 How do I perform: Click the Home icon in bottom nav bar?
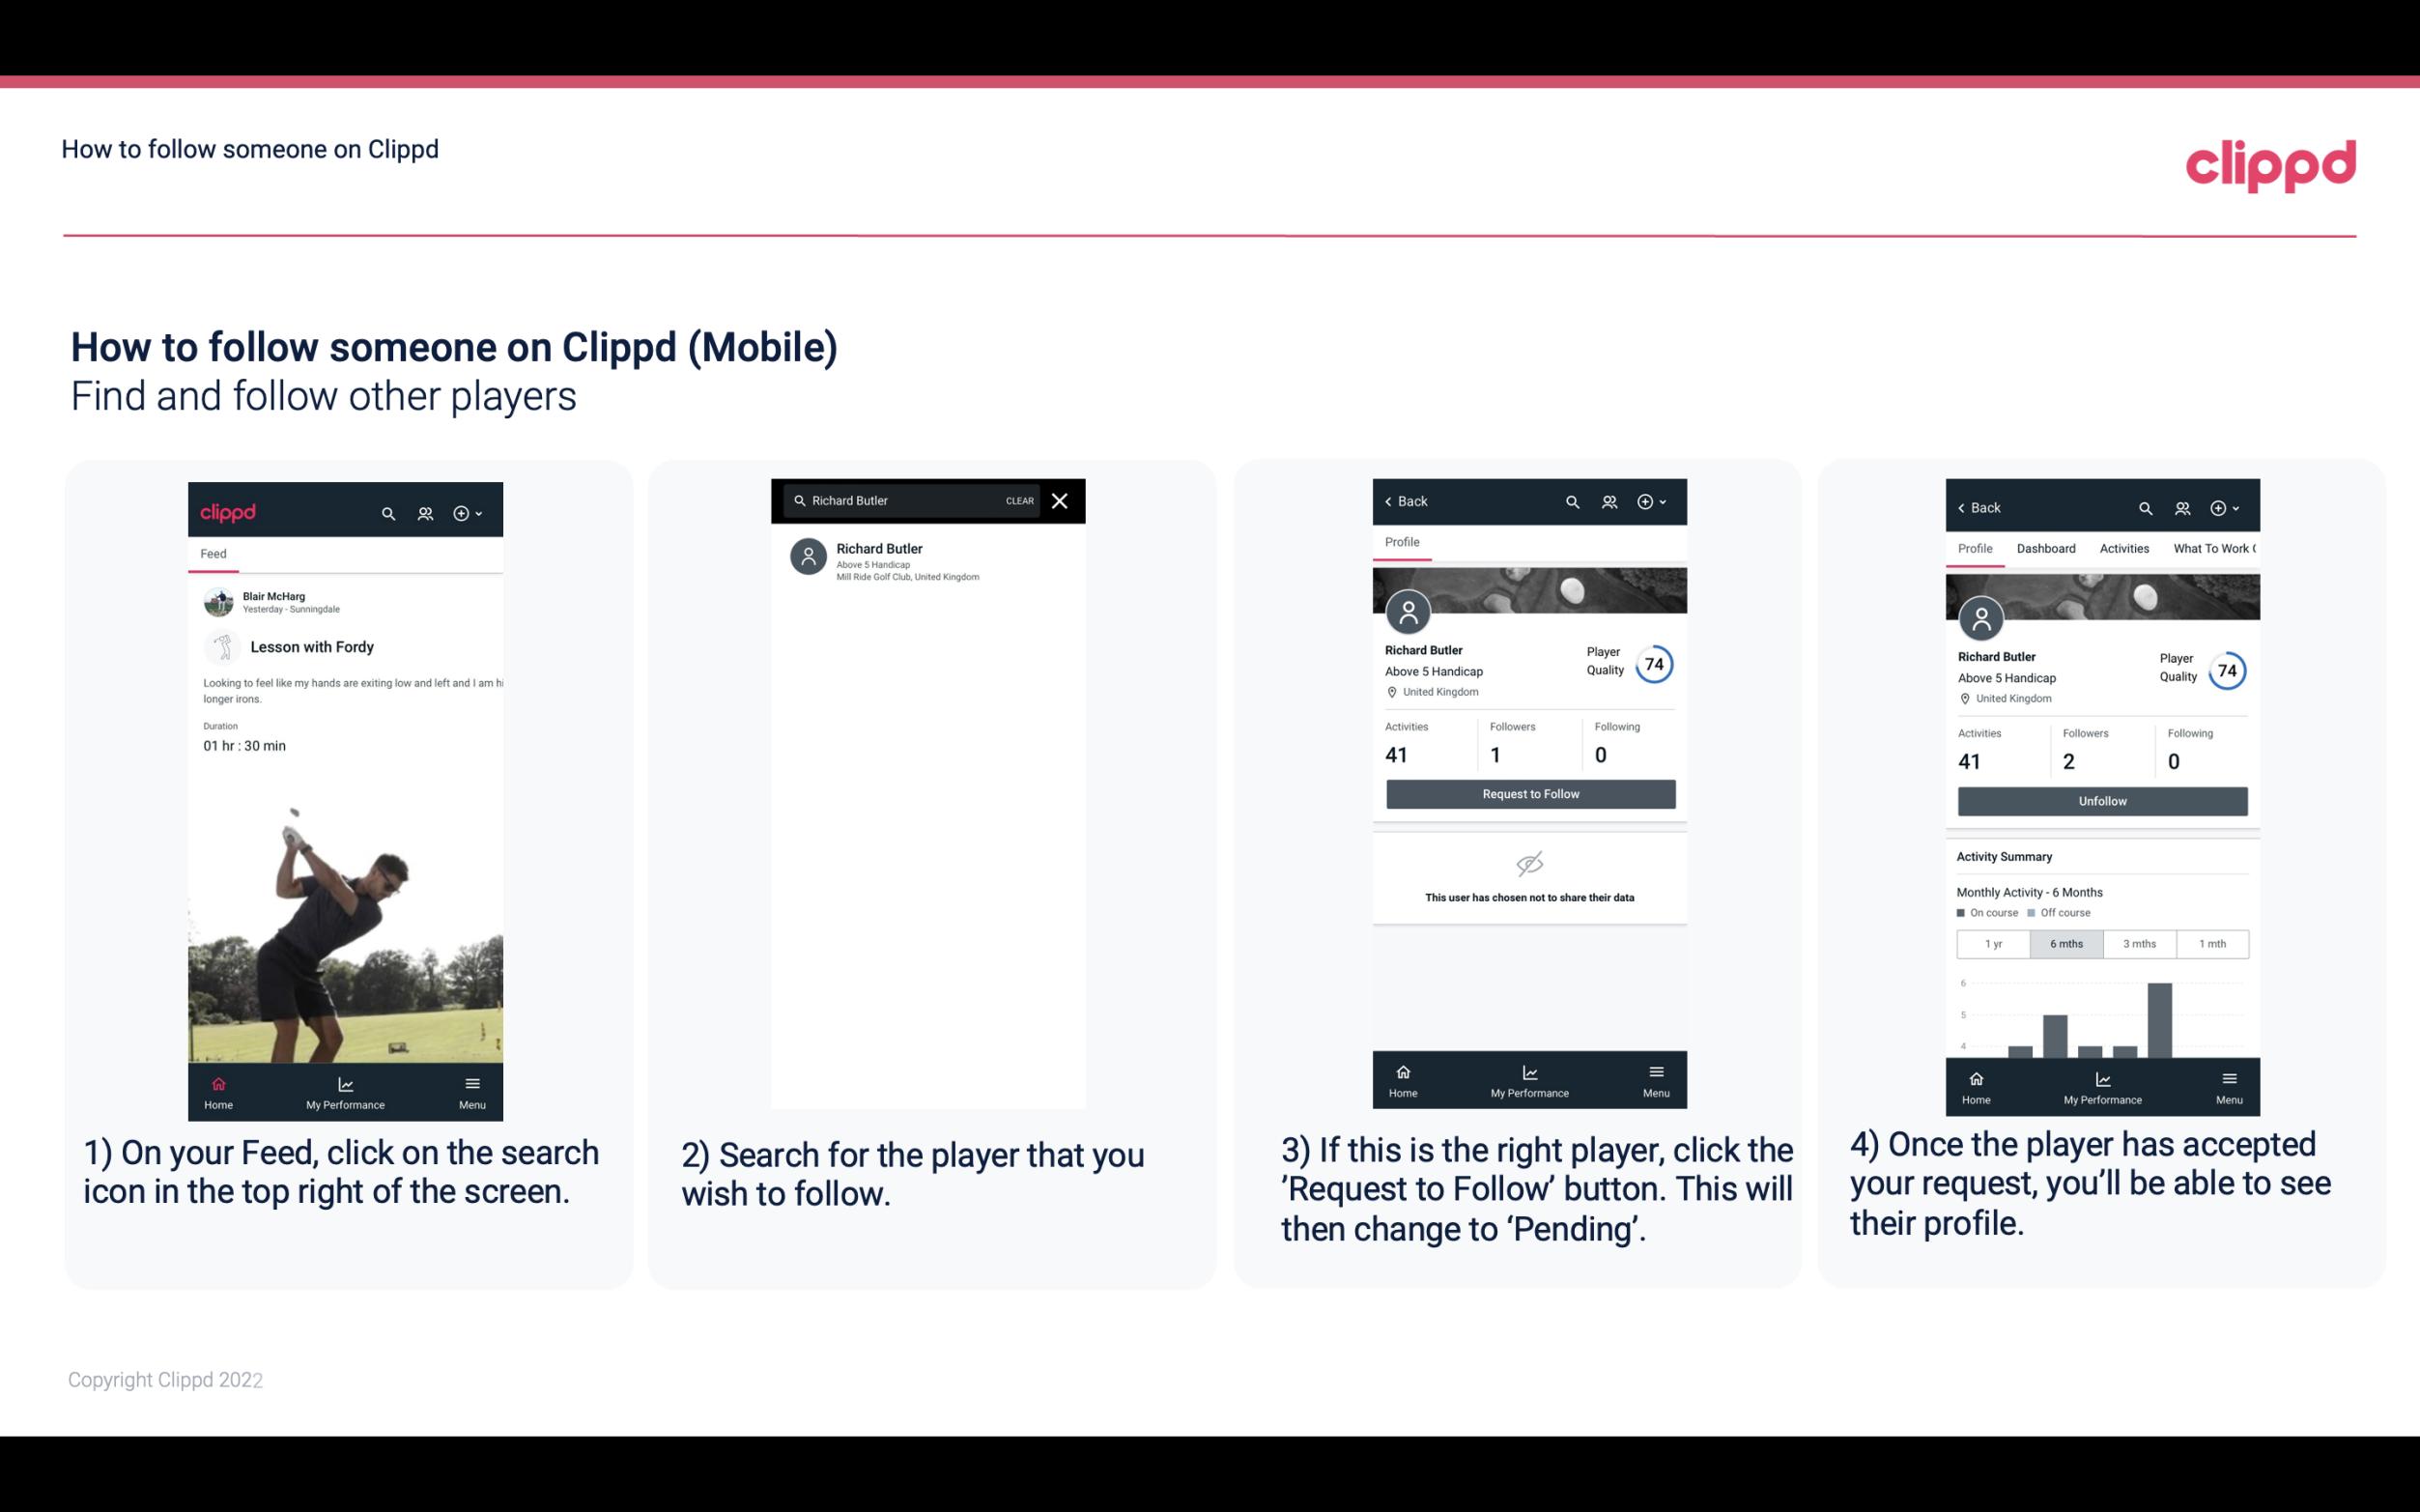(x=217, y=1080)
